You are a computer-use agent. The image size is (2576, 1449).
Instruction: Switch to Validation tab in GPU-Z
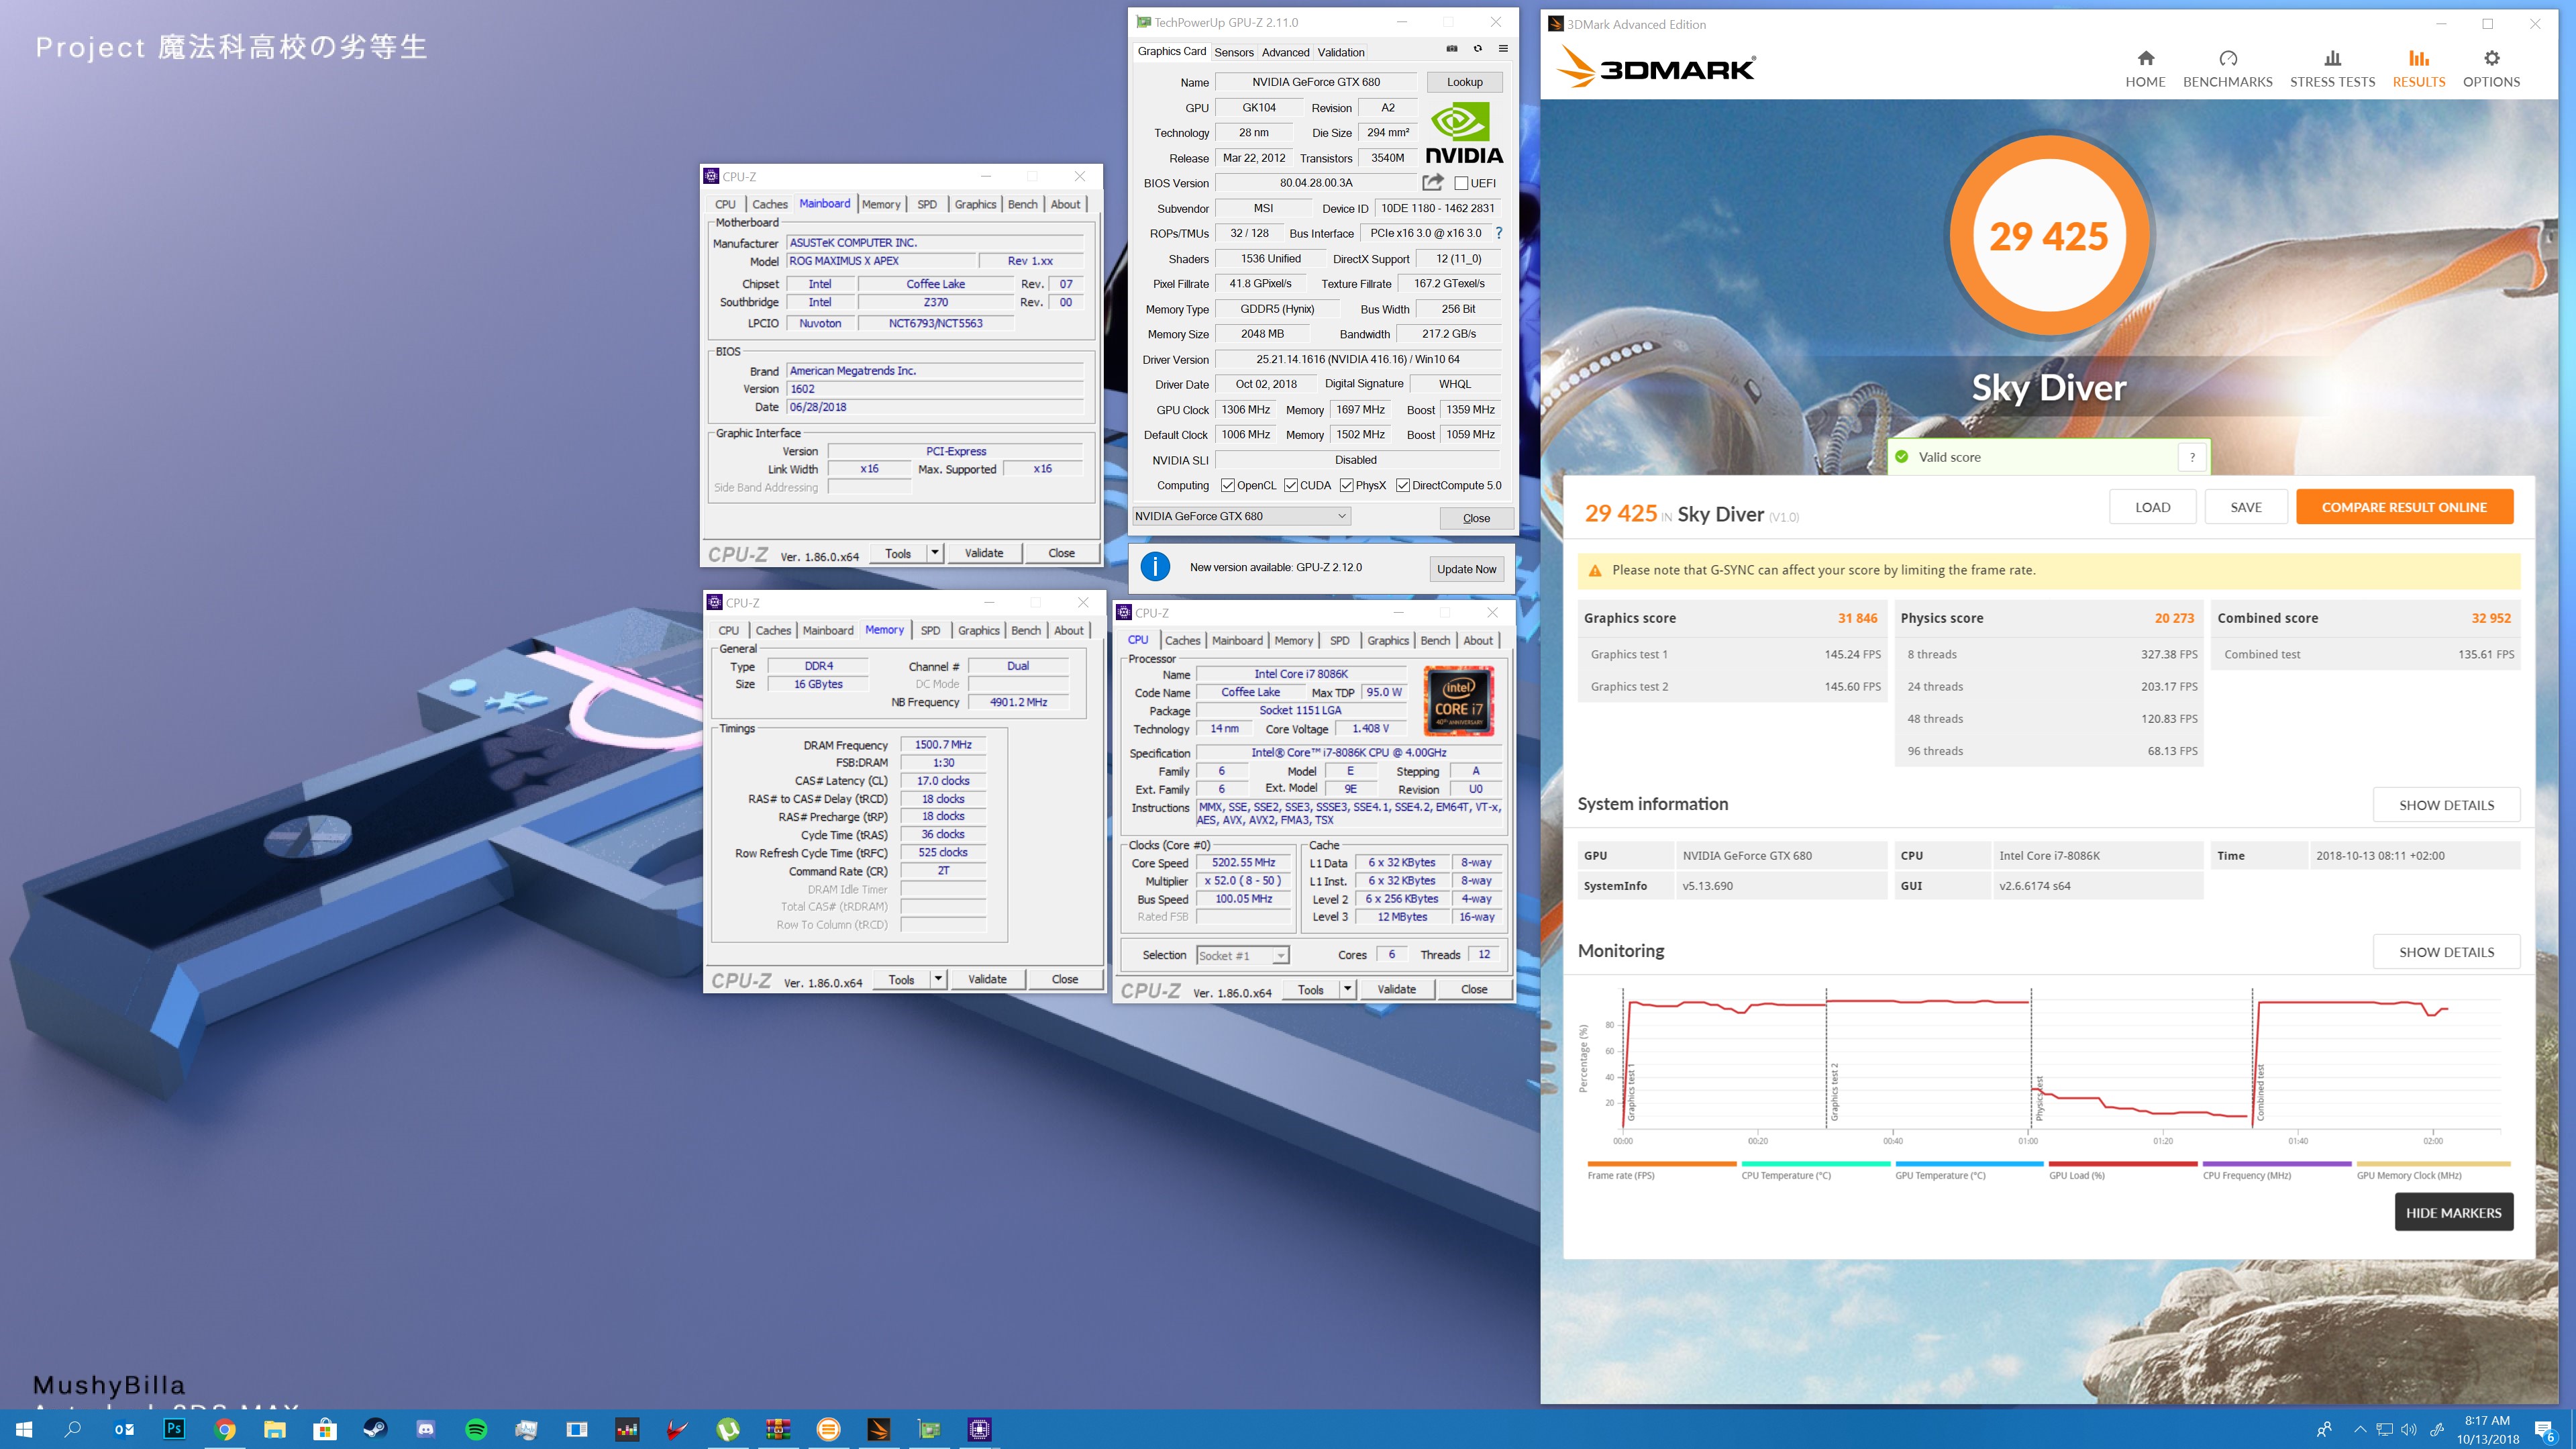pyautogui.click(x=1340, y=52)
